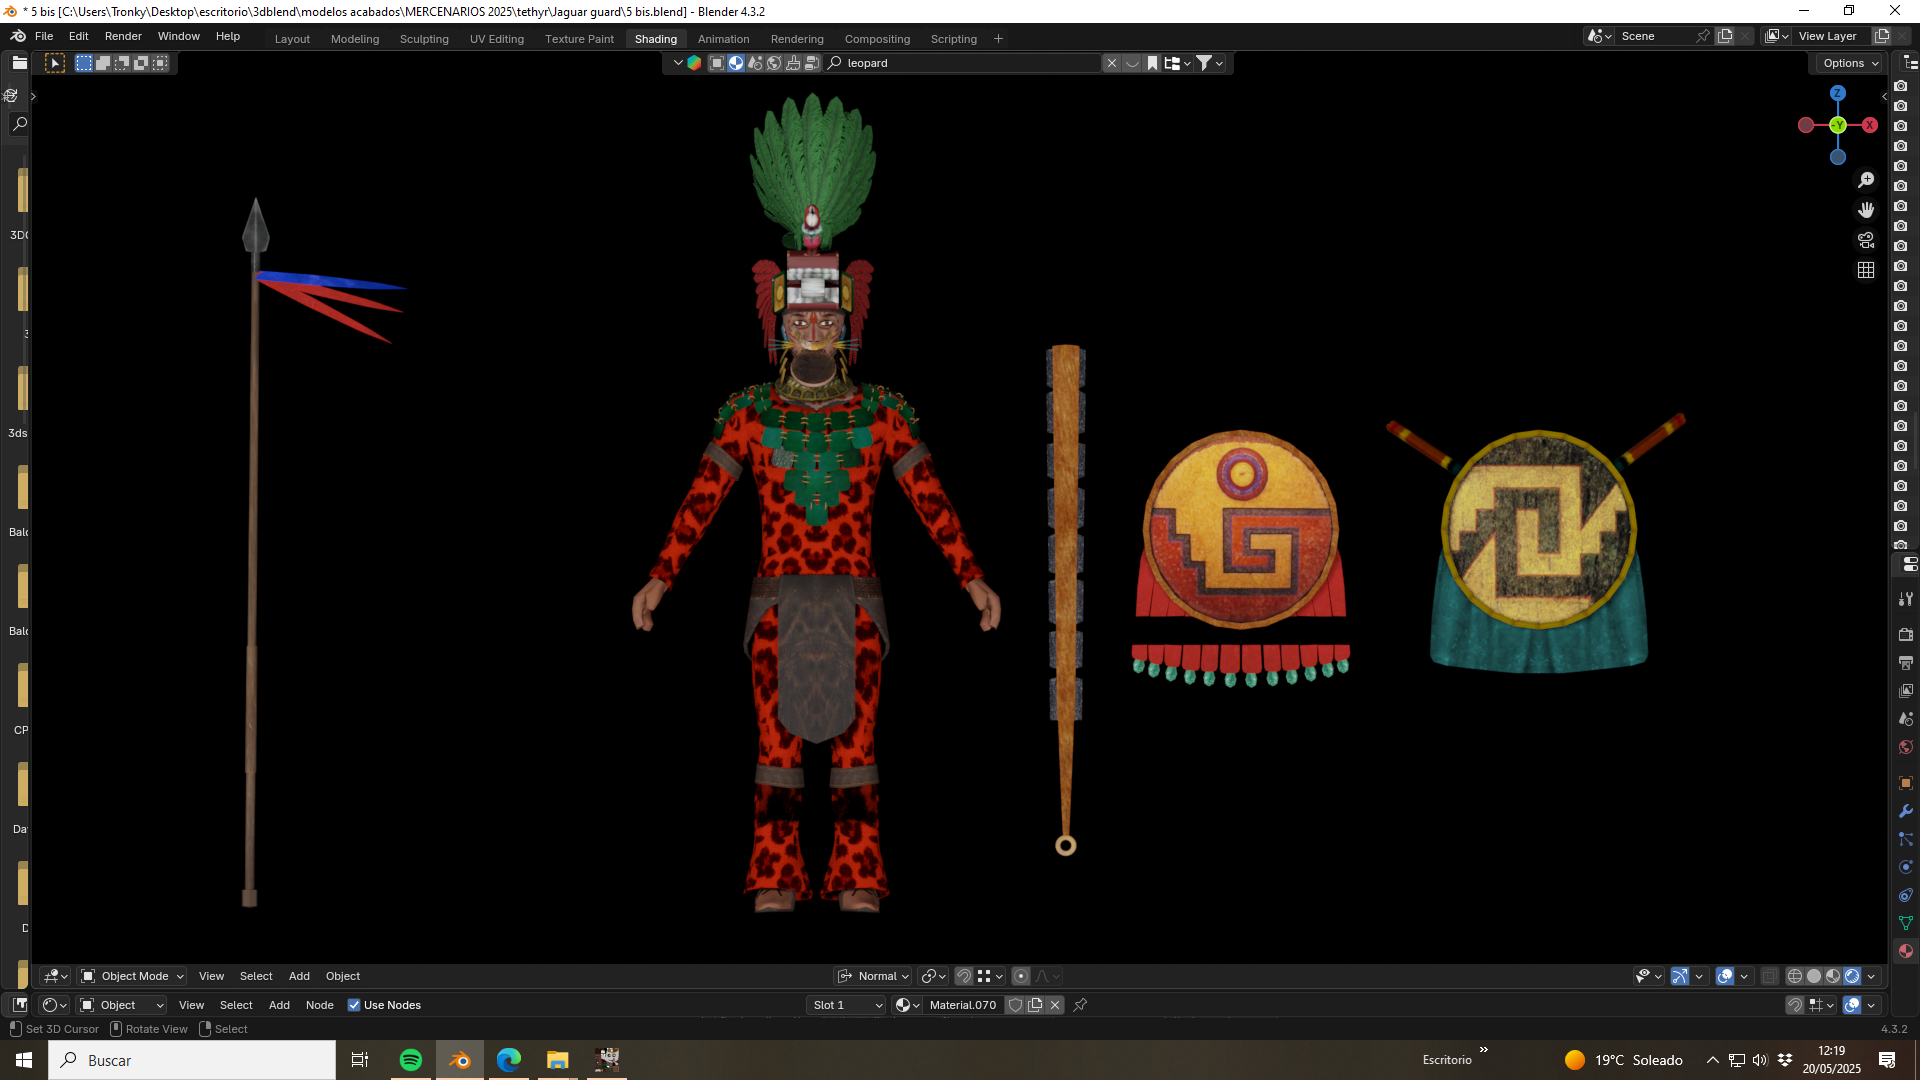Viewport: 1920px width, 1080px height.
Task: Click the zoom magnifier icon in viewport
Action: (1866, 180)
